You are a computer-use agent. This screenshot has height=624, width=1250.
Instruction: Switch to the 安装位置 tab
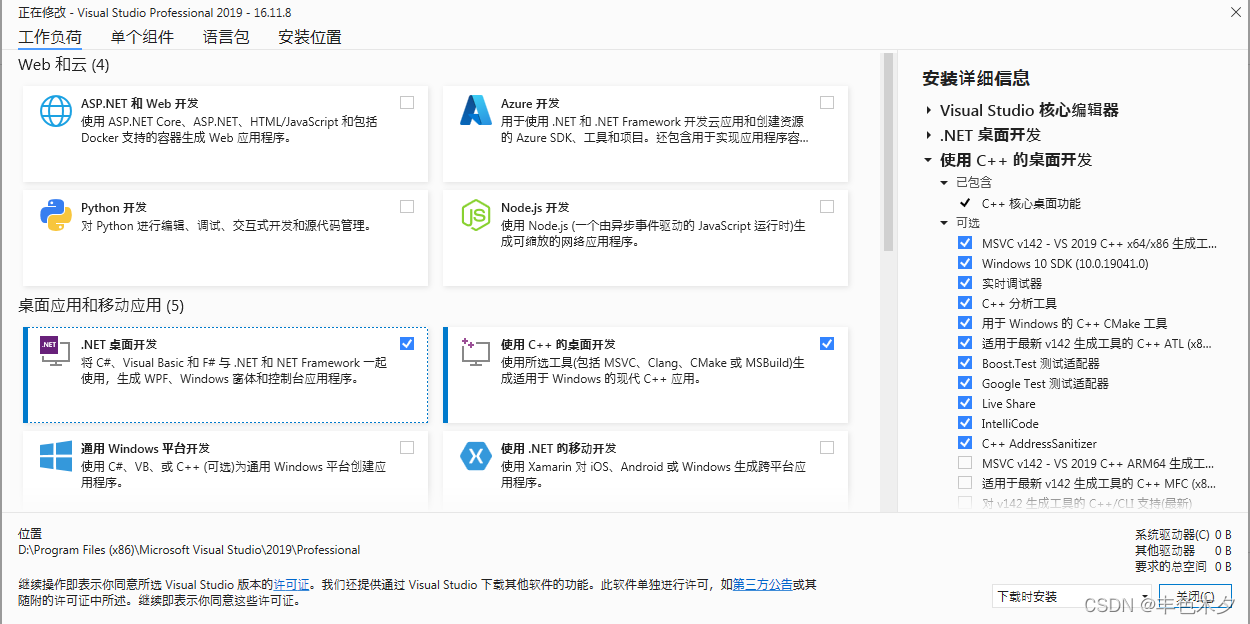(310, 37)
